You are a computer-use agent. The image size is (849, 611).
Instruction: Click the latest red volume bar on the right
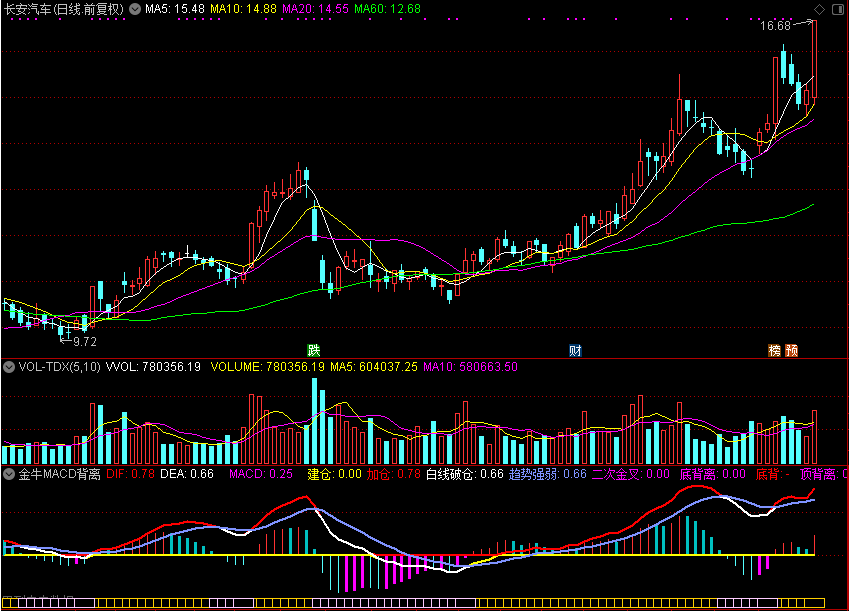coord(814,437)
